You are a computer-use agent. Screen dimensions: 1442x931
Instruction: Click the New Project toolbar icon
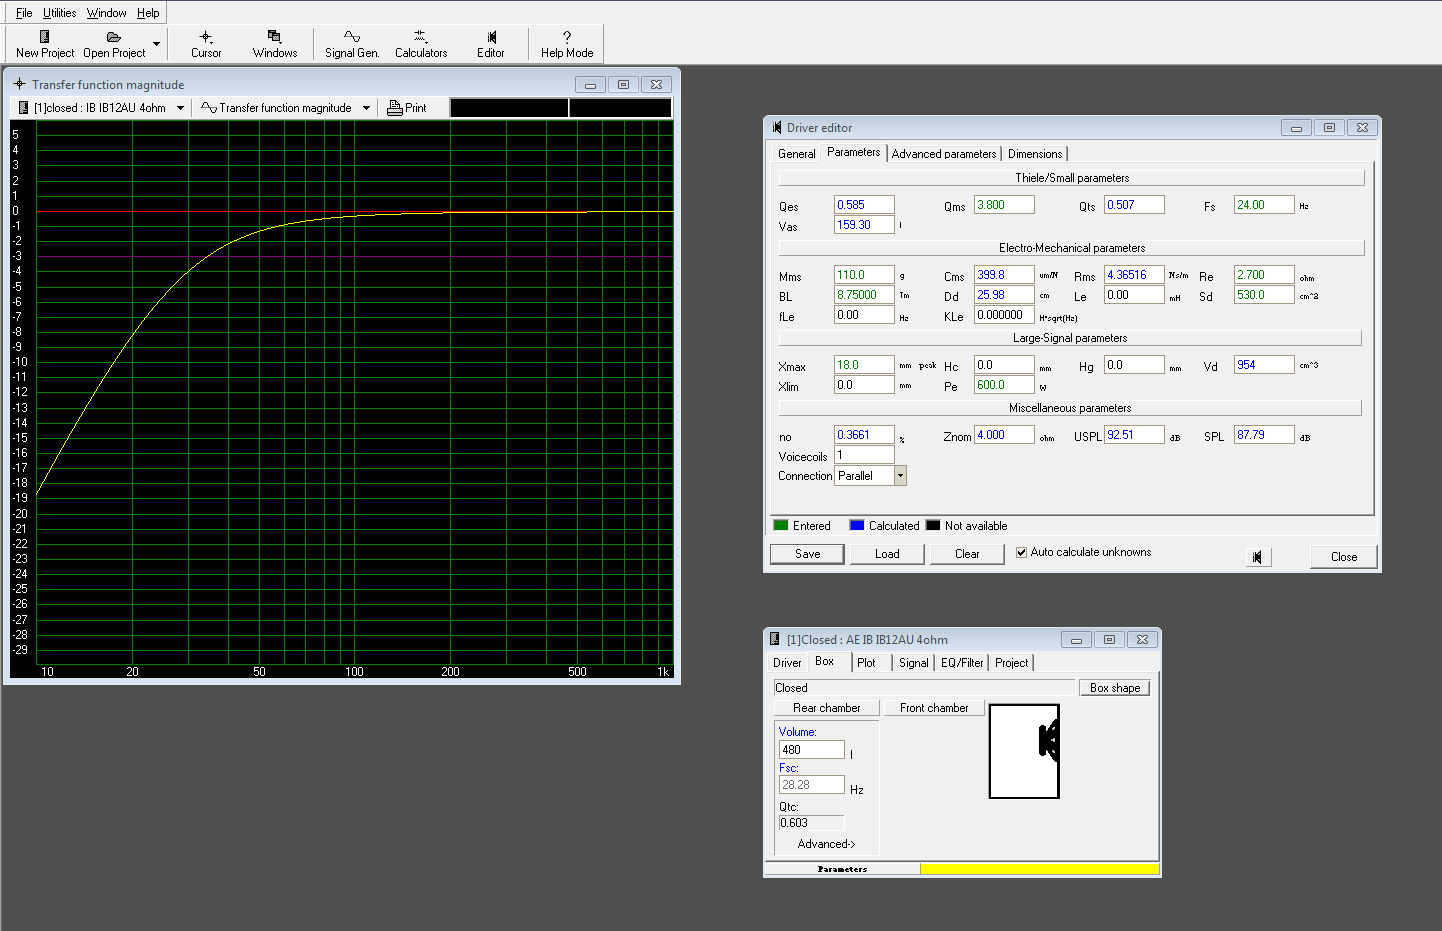(44, 38)
